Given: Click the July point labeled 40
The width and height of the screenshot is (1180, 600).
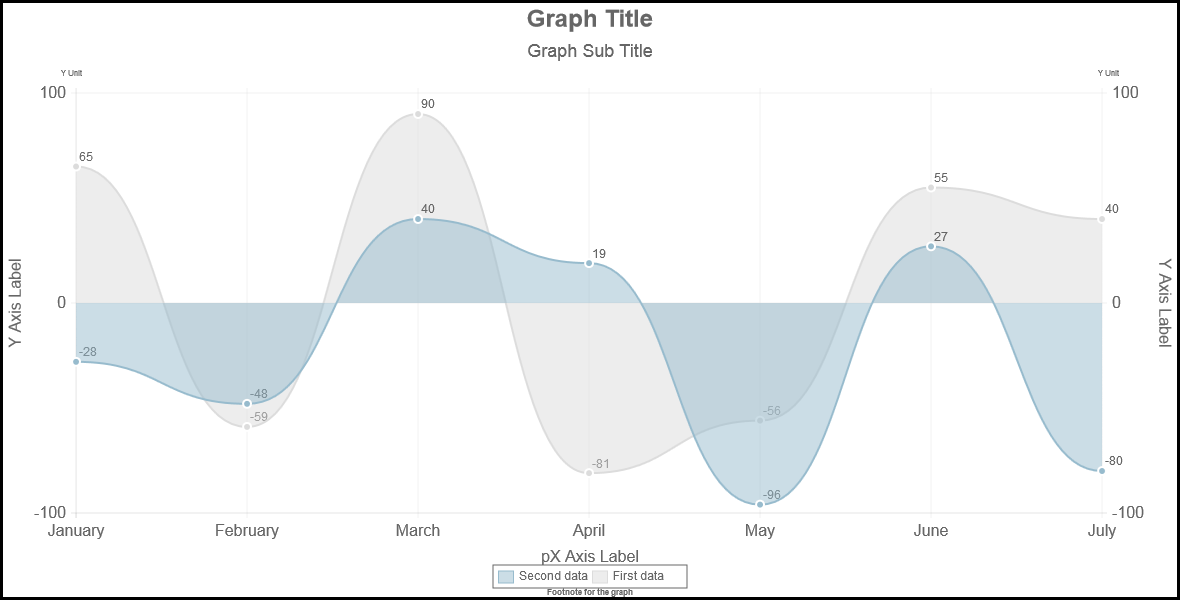Looking at the screenshot, I should click(1102, 219).
